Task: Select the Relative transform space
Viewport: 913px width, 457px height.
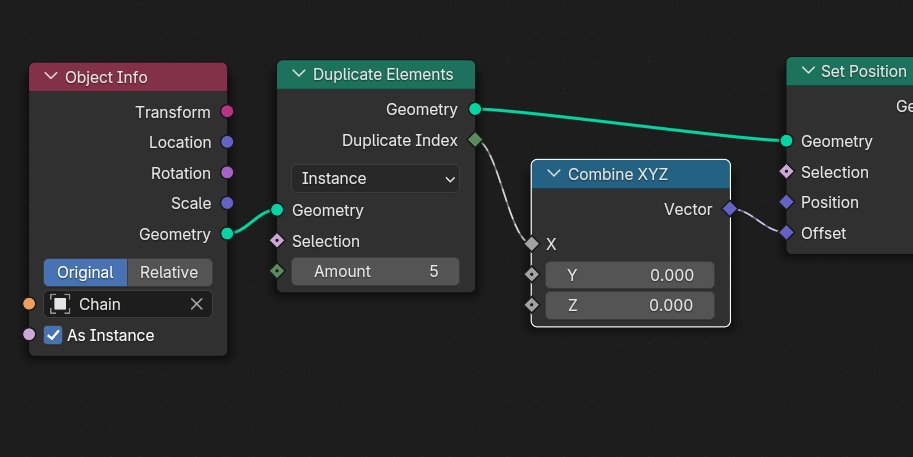Action: tap(169, 272)
